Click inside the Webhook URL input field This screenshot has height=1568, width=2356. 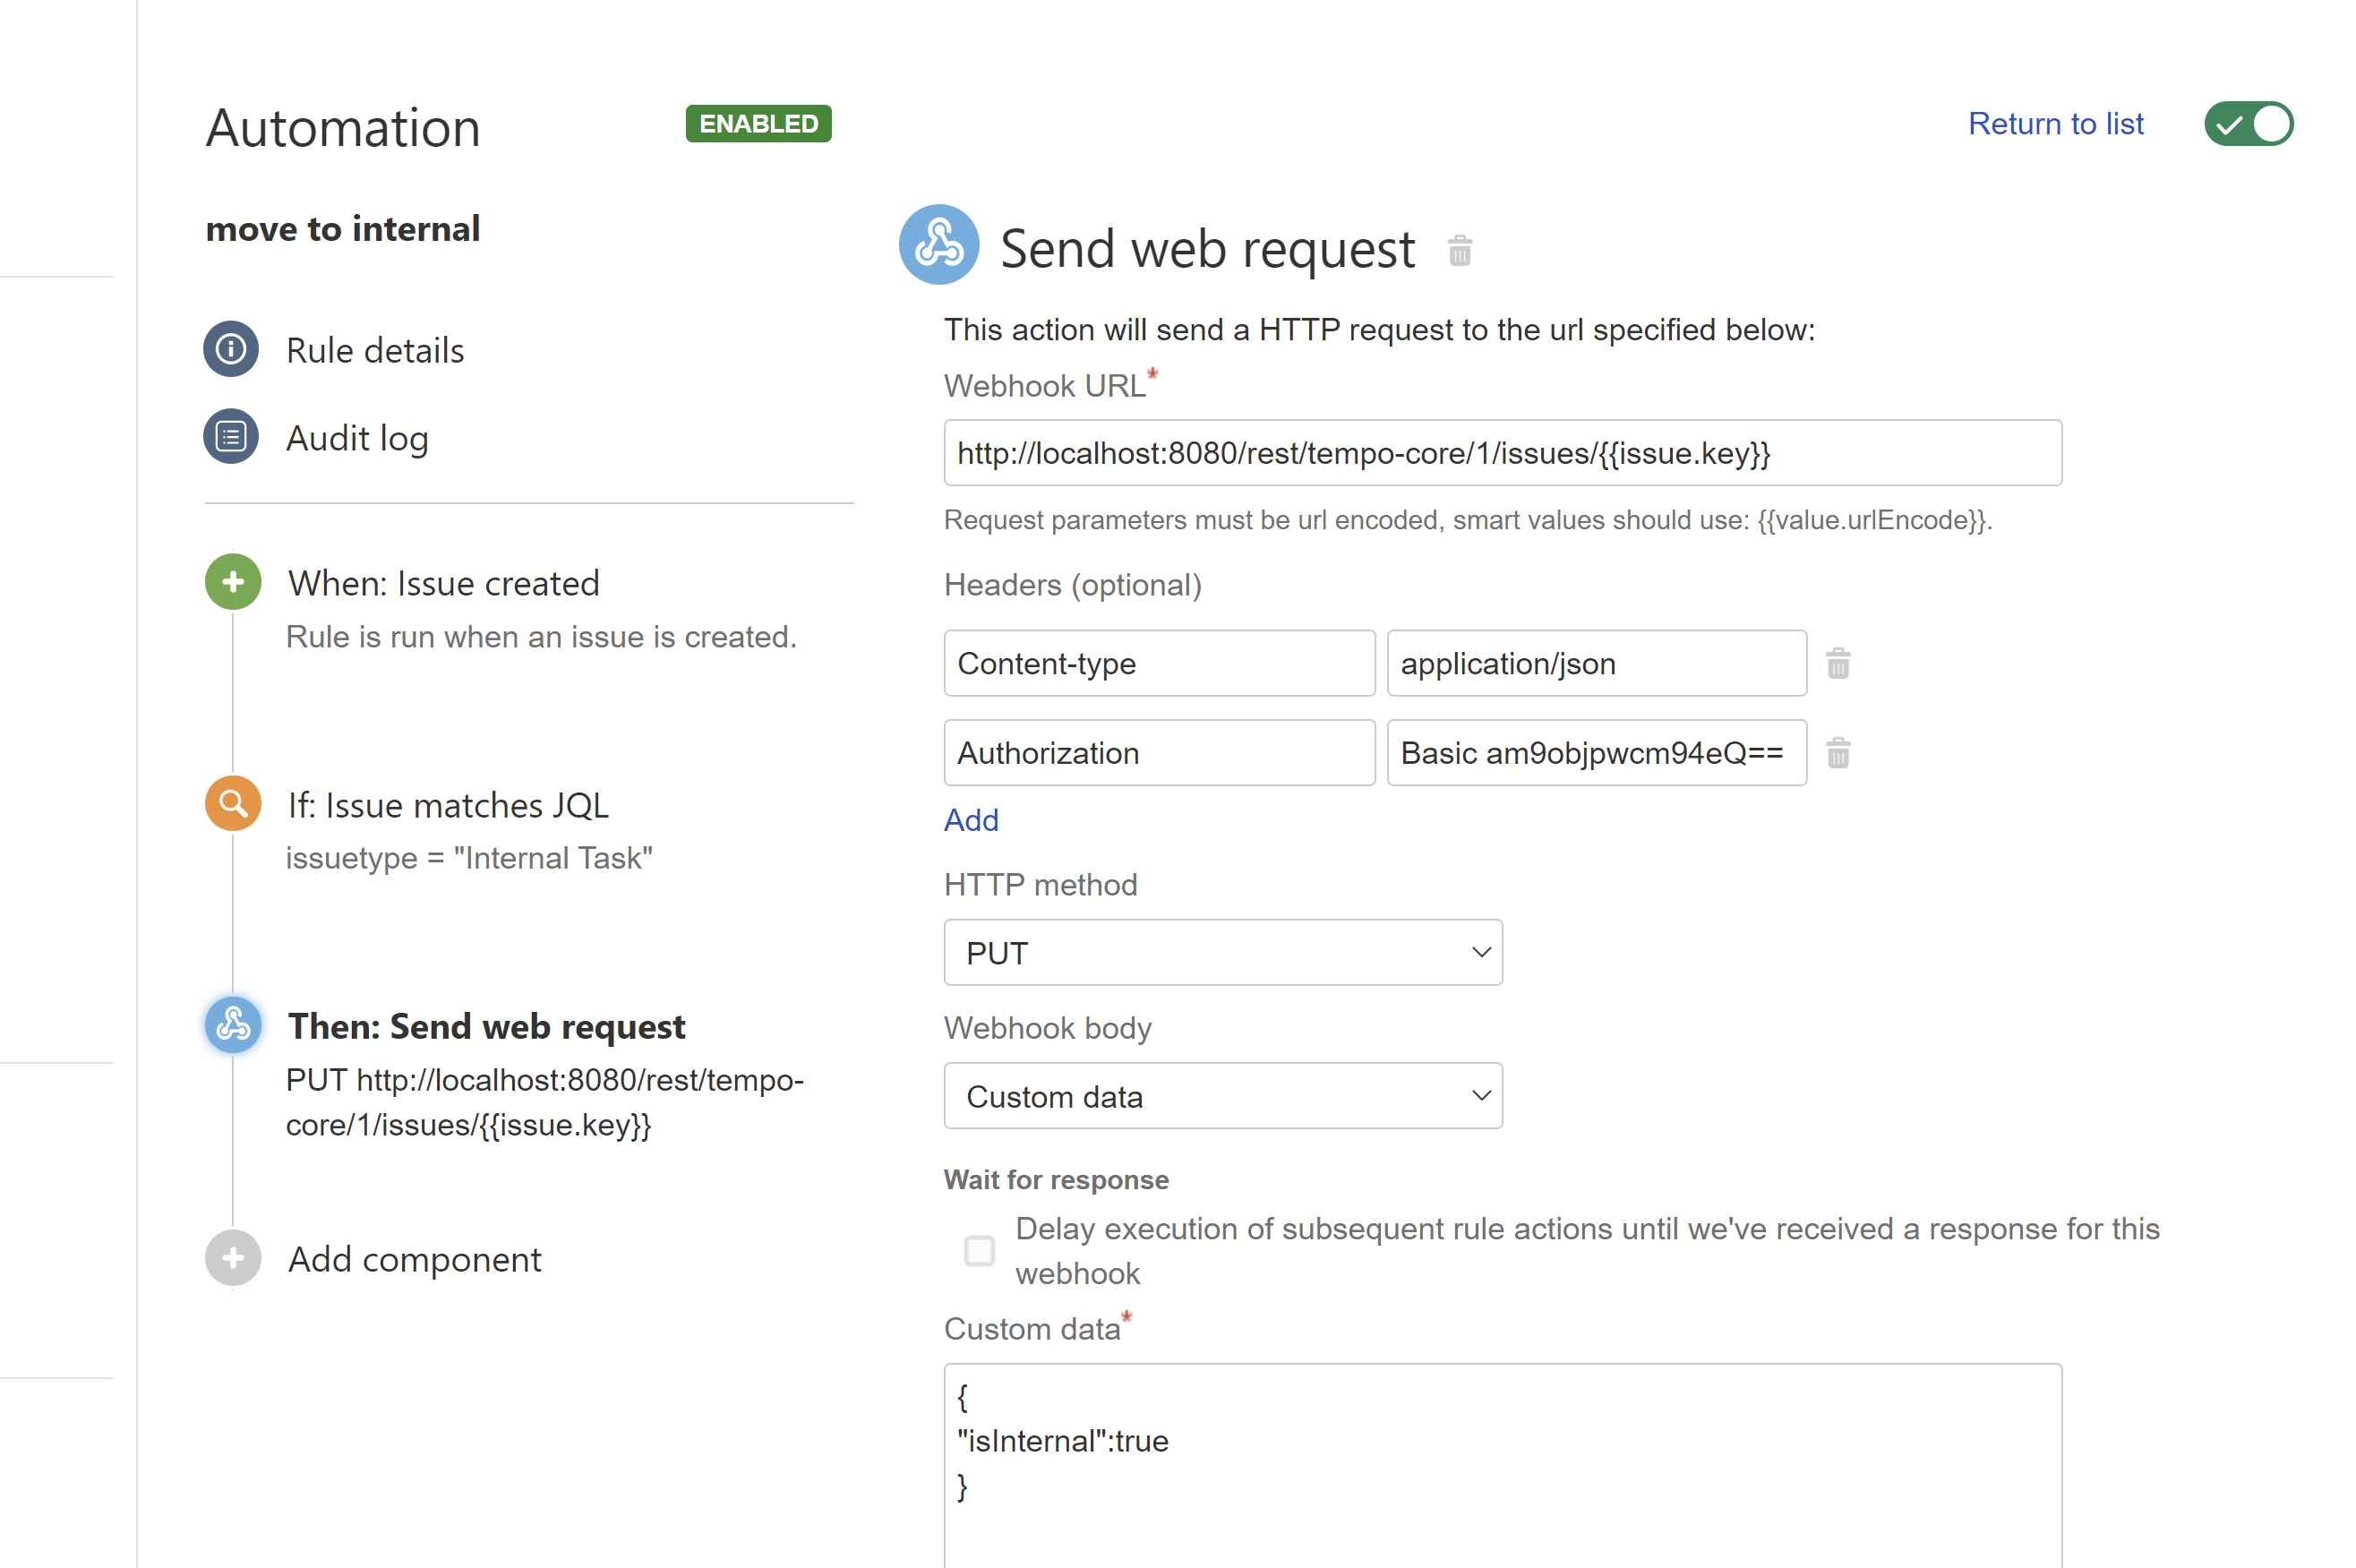click(1500, 452)
